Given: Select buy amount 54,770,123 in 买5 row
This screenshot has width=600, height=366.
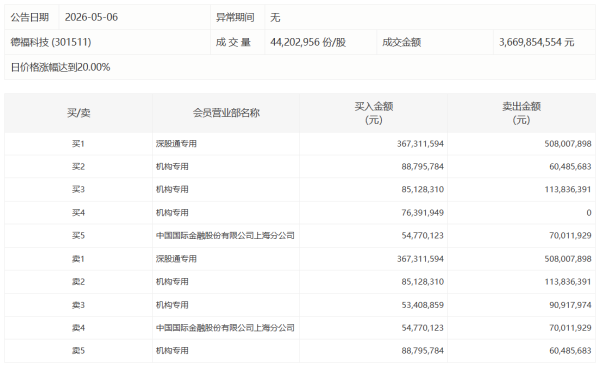Looking at the screenshot, I should click(422, 235).
